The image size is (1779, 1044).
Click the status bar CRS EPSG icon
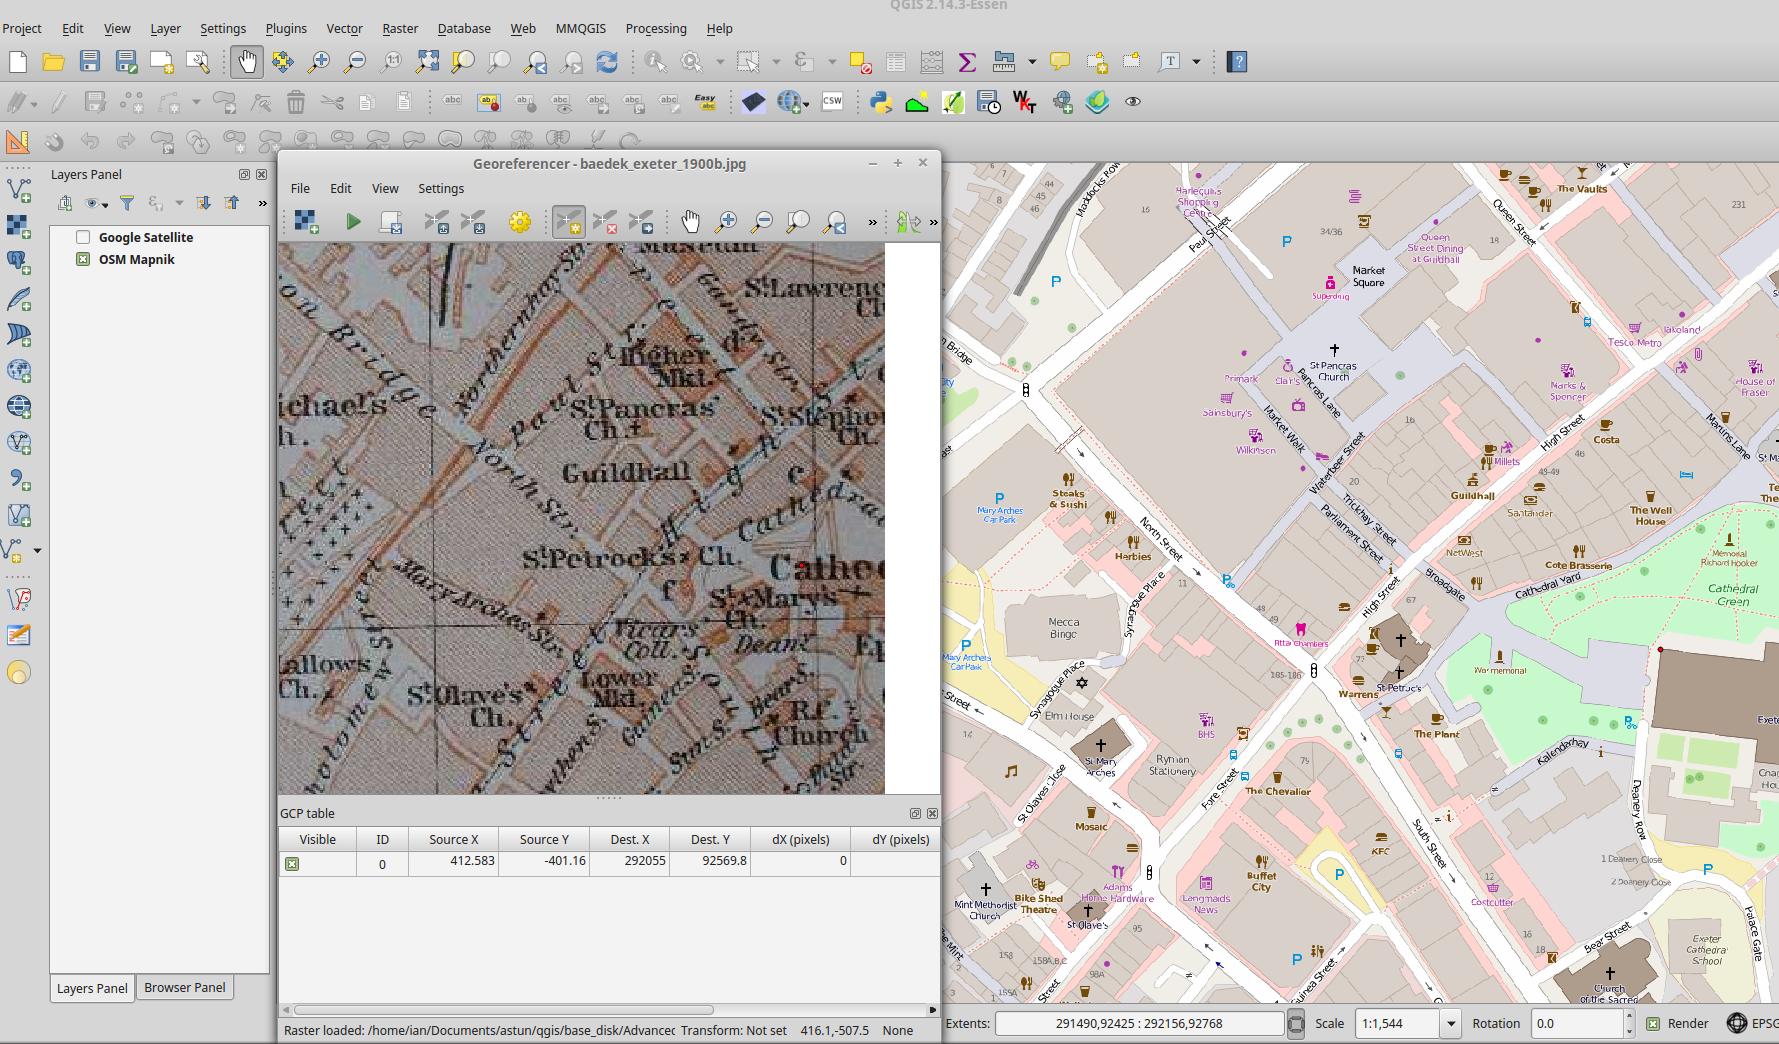1737,1023
